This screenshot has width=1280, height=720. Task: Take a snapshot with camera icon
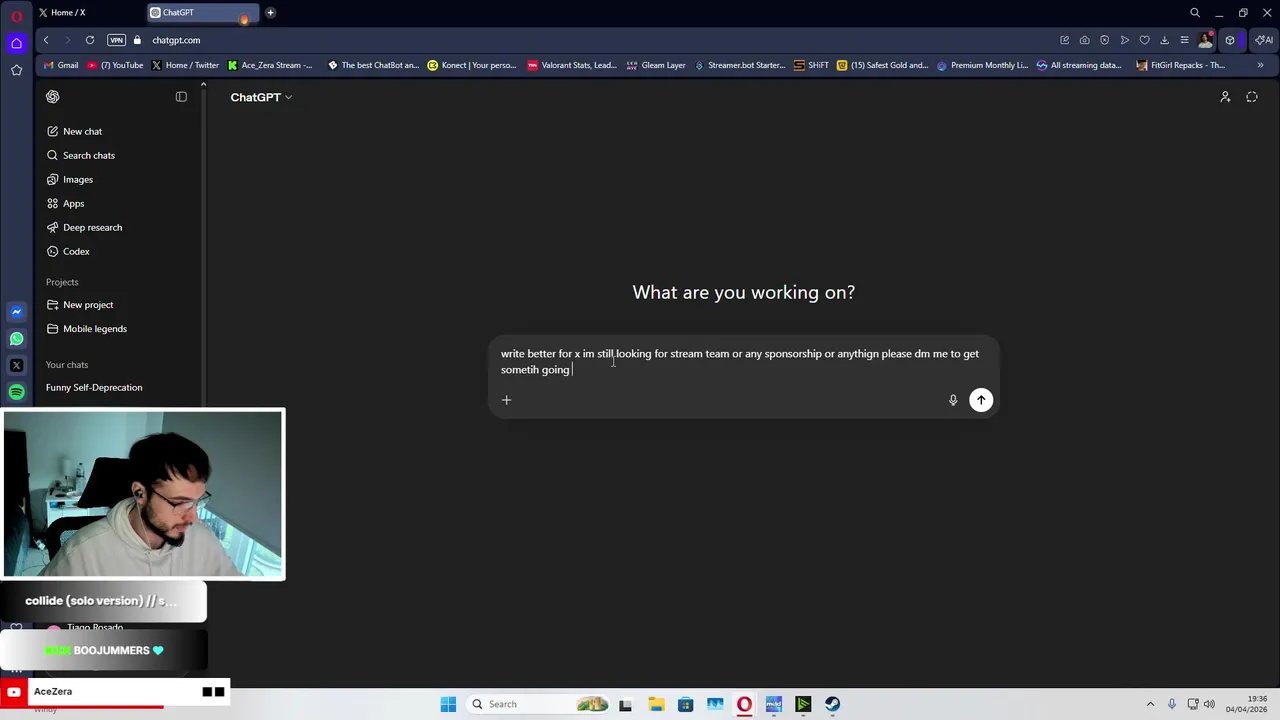pos(1084,40)
